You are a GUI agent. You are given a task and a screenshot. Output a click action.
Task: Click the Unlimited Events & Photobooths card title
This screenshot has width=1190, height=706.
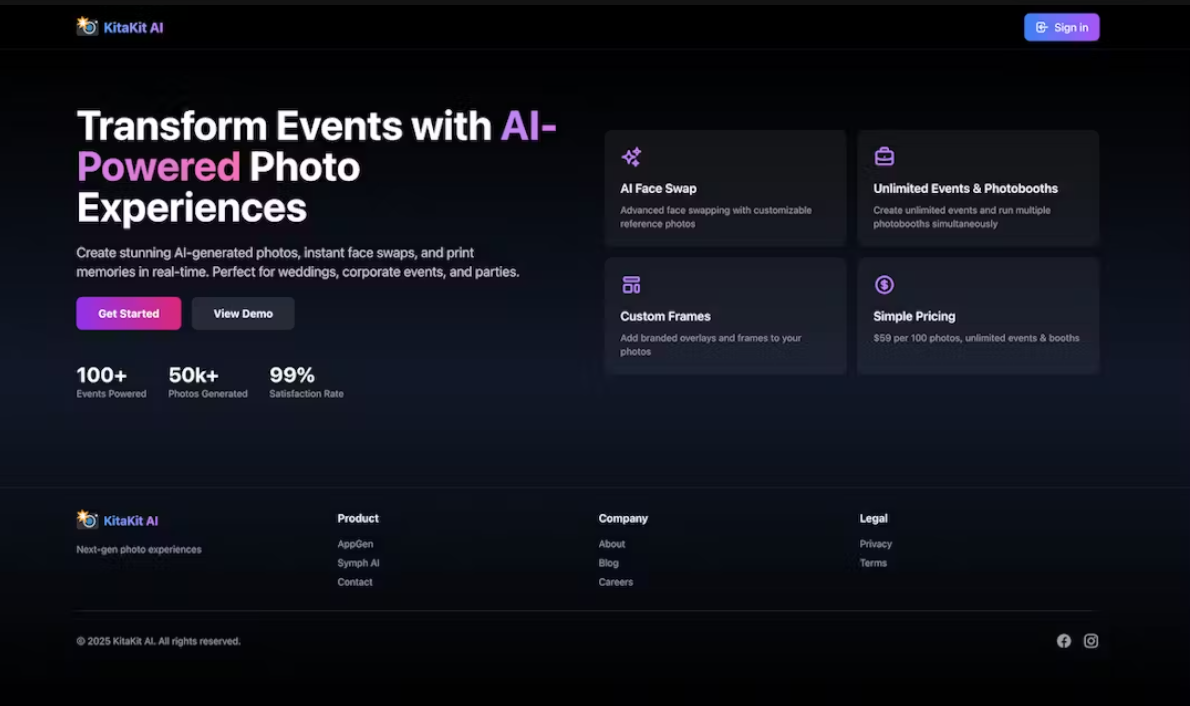(965, 188)
